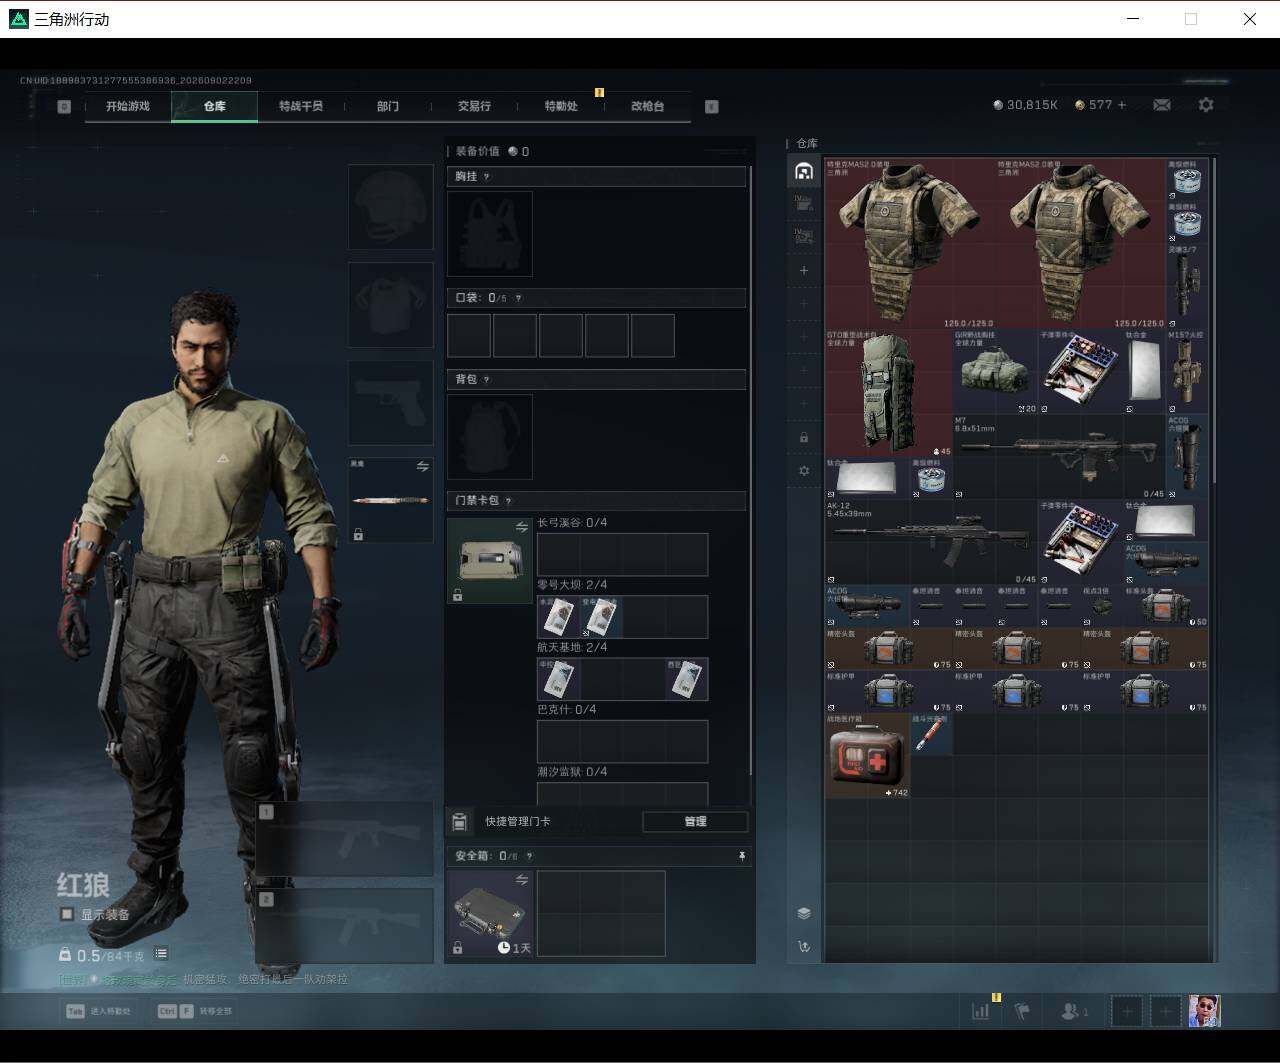Screen dimensions: 1280x1063
Task: Open the stats chart icon in bottom bar
Action: click(x=980, y=1011)
